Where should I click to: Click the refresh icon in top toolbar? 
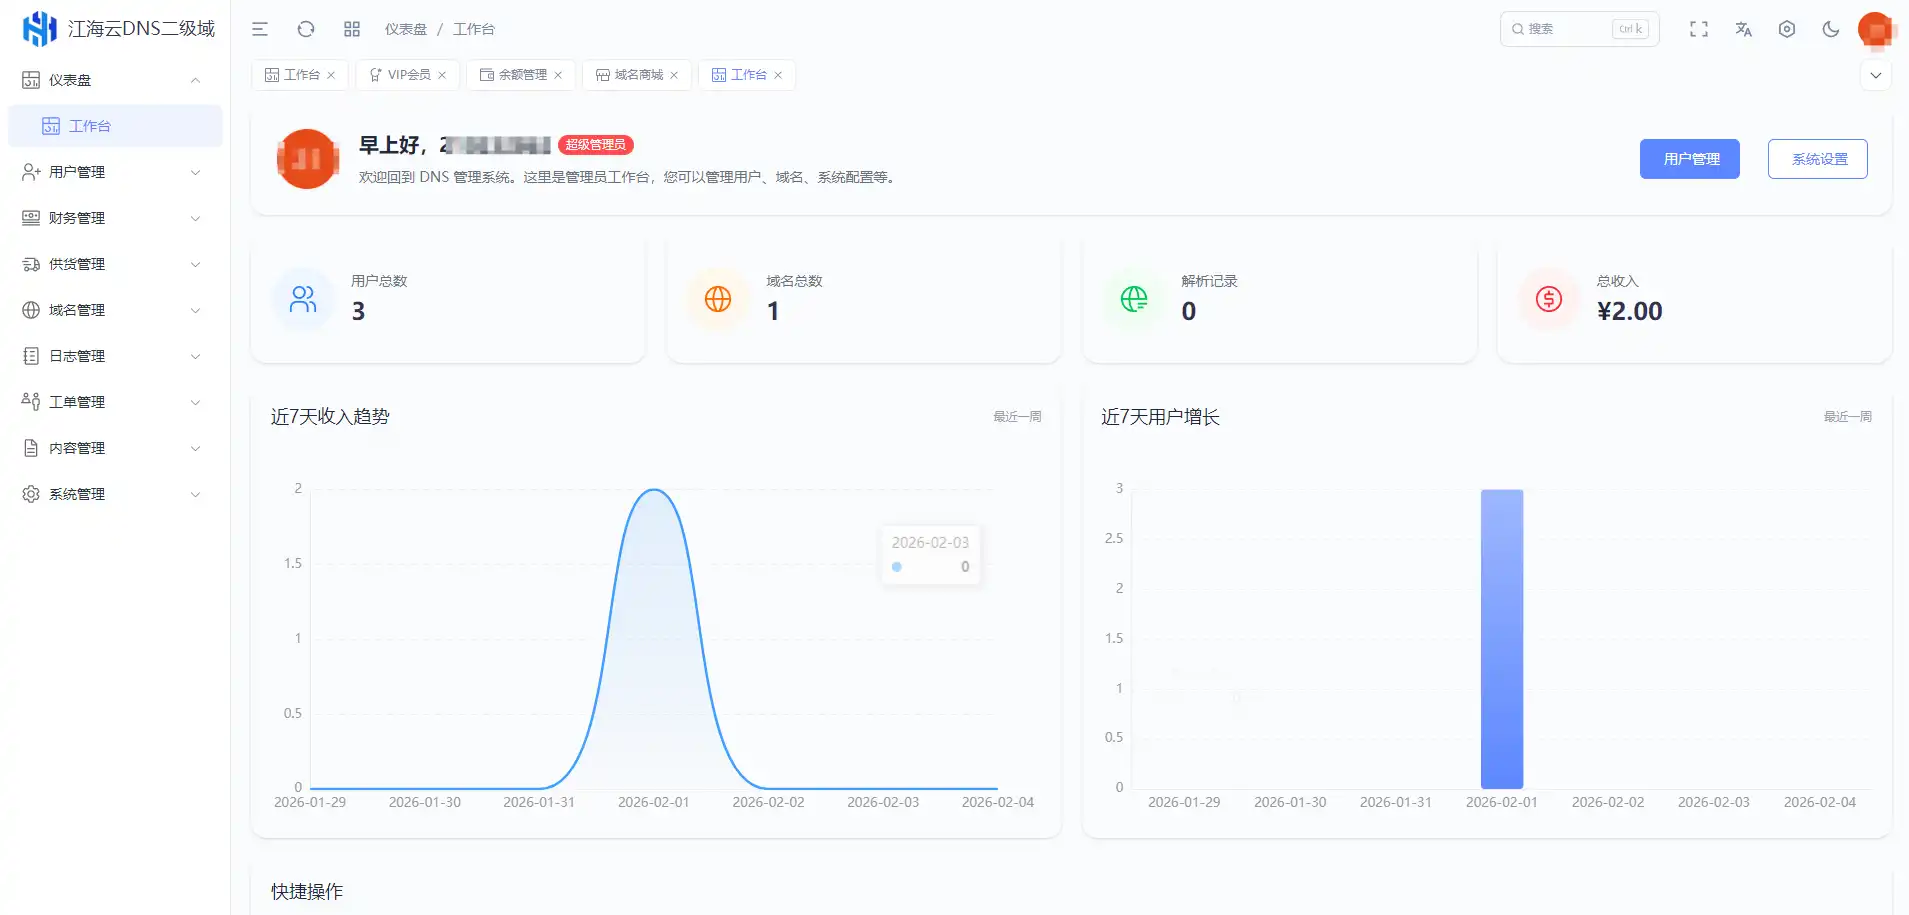(x=306, y=29)
